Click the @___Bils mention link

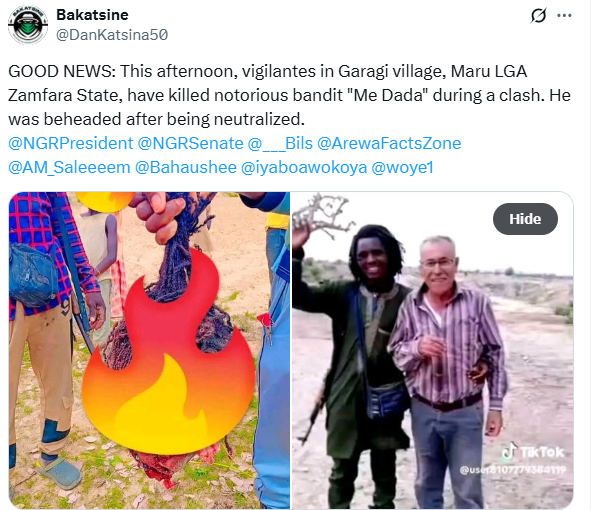[x=280, y=143]
